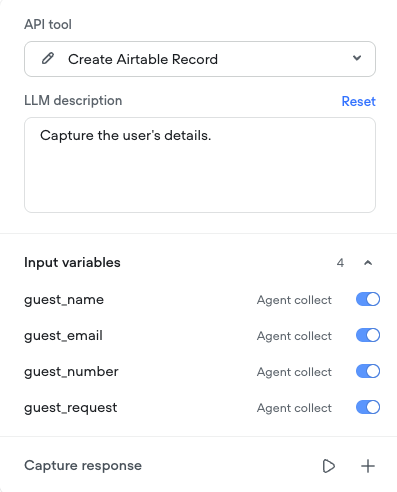
Task: Open the API tool dropdown chevron
Action: click(357, 58)
